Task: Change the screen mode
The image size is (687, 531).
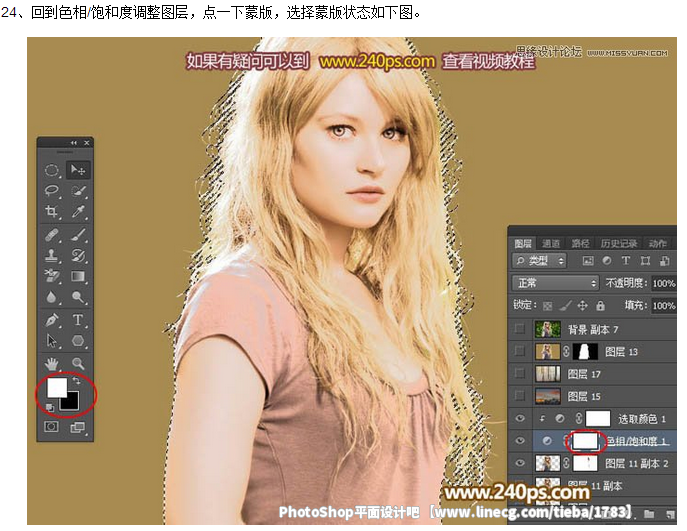Action: [x=78, y=427]
